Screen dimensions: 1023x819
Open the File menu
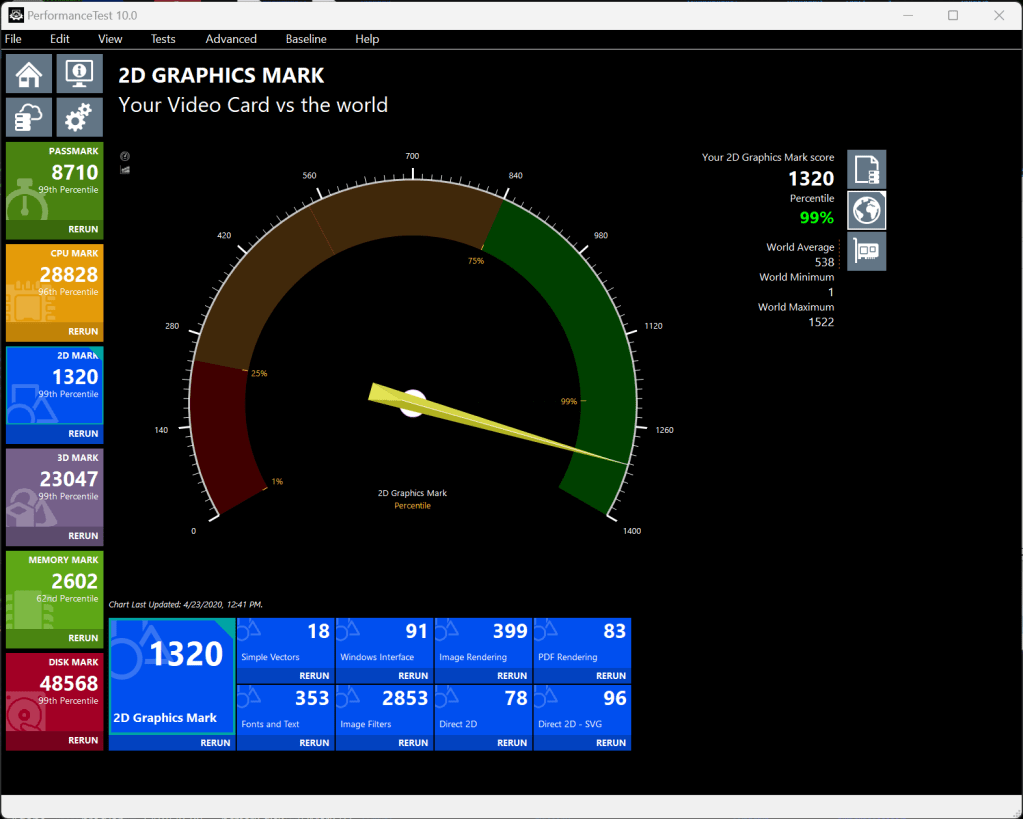pos(13,39)
